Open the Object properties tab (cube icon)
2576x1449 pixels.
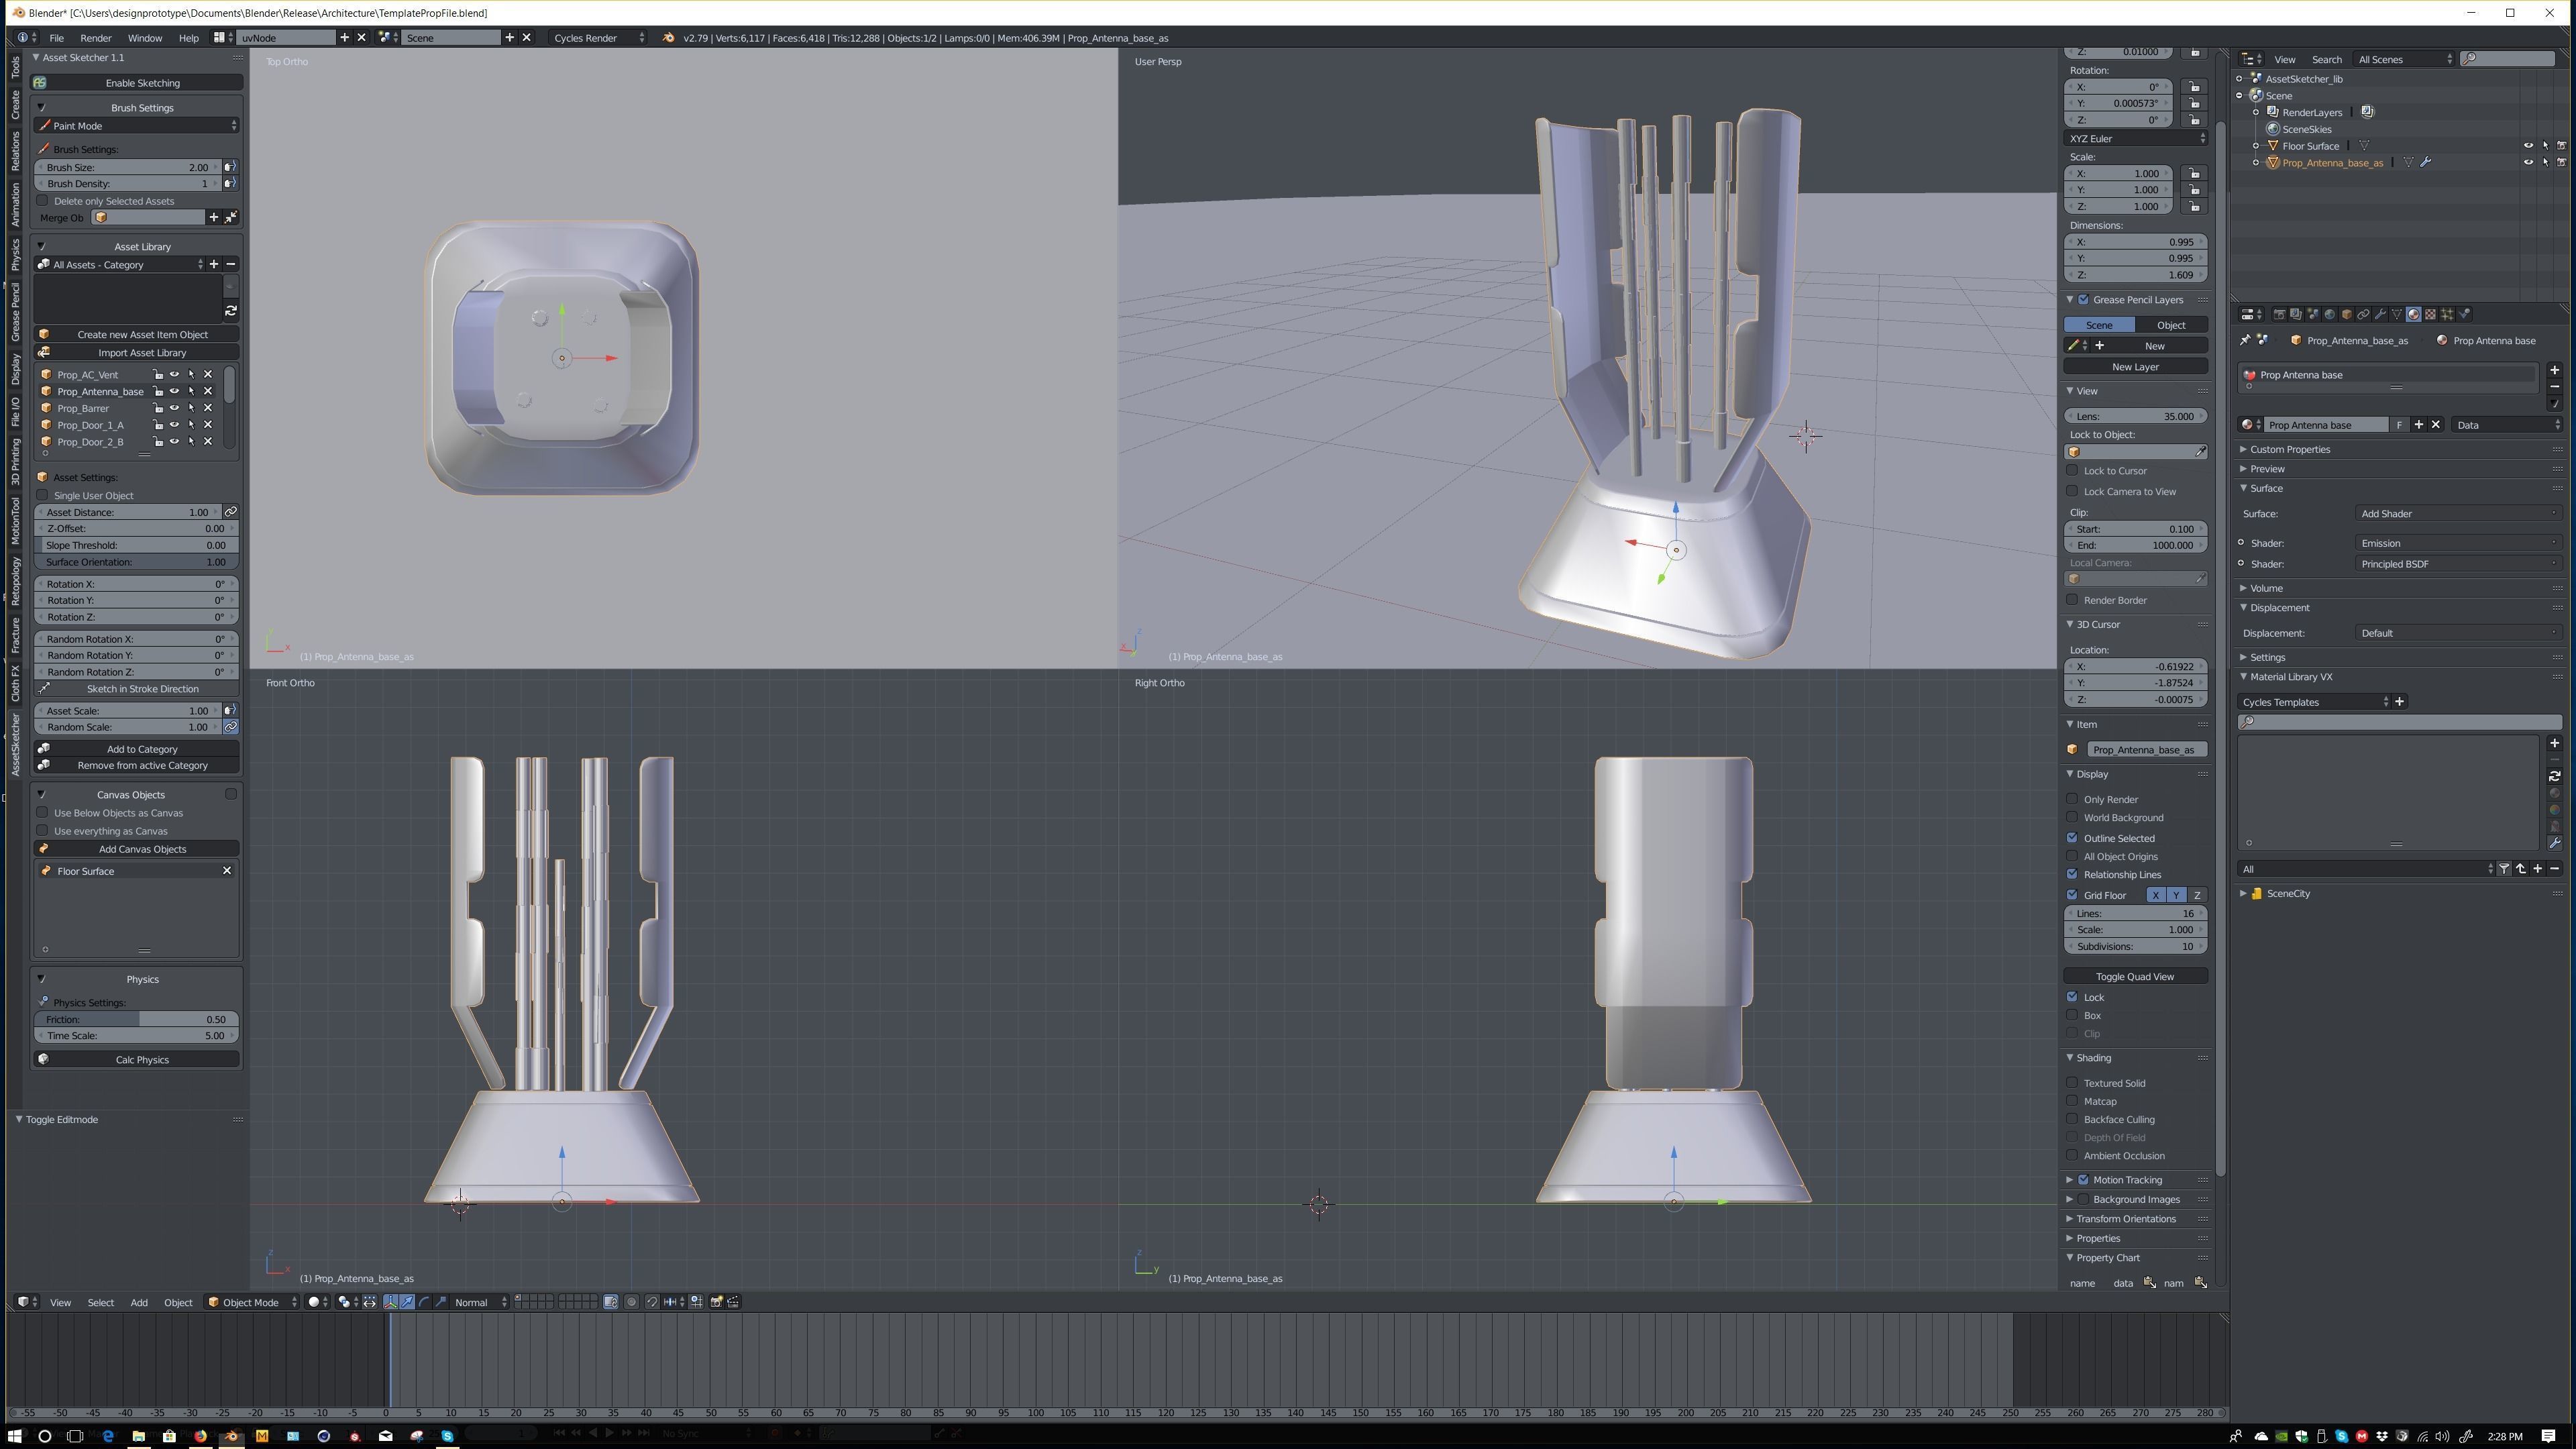[x=2347, y=314]
